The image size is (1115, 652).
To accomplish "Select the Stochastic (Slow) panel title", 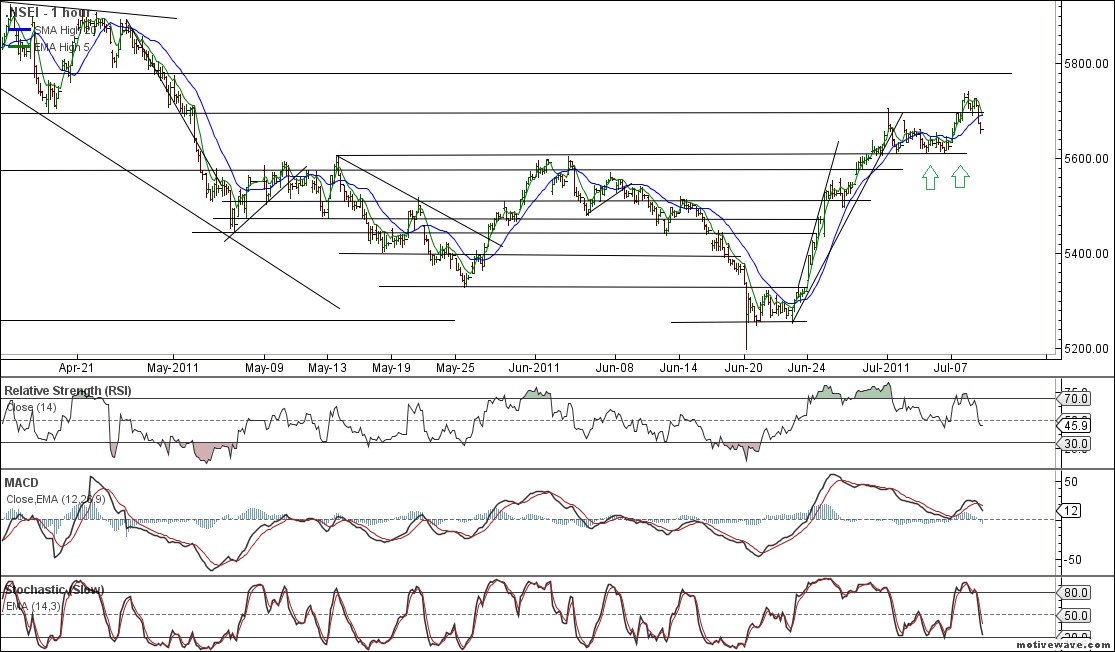I will [53, 590].
